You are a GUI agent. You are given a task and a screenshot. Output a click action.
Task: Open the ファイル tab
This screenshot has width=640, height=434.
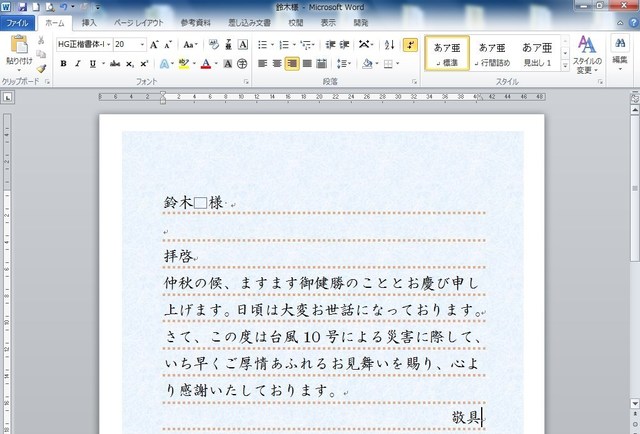pos(19,21)
